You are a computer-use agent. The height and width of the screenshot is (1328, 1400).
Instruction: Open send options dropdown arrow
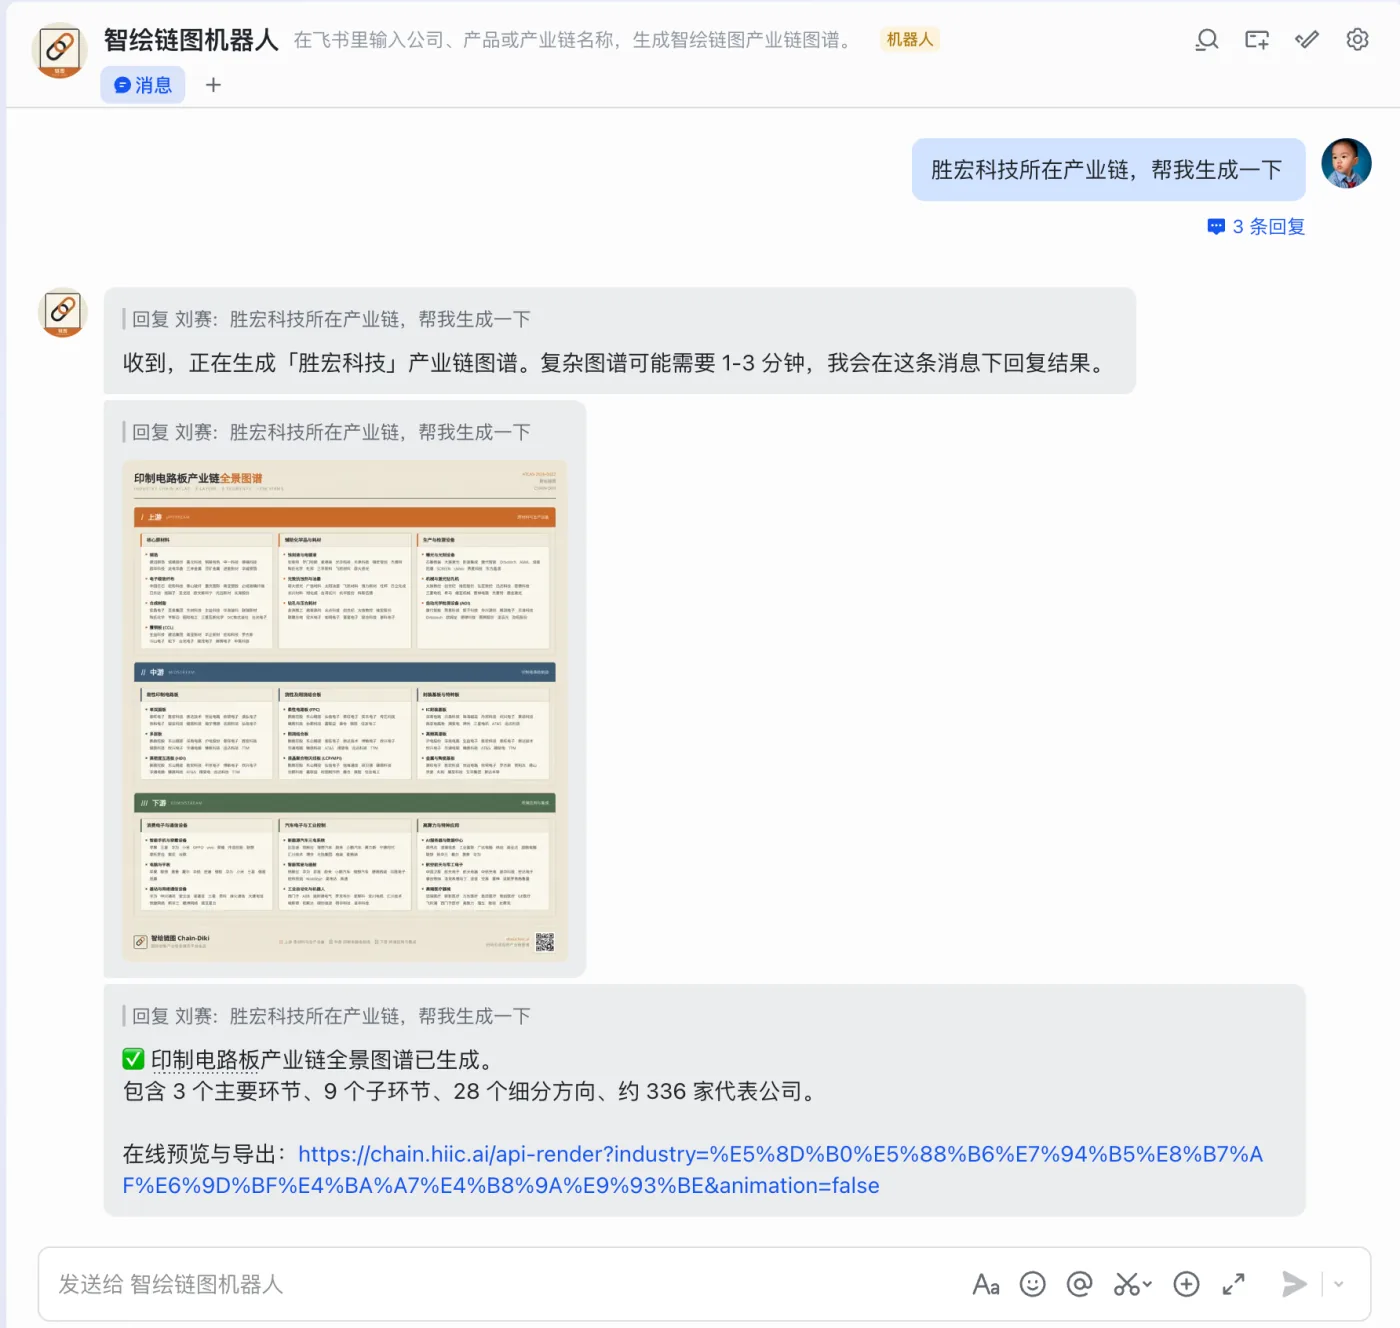point(1339,1284)
